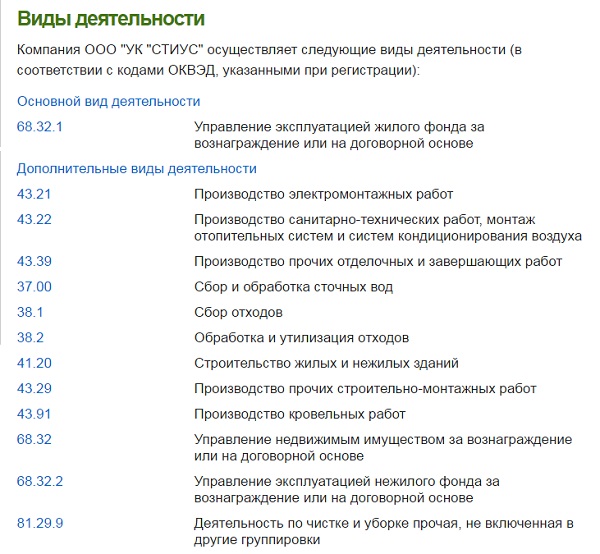Open the 81.29.9 cleaning activity code
The image size is (600, 554).
[40, 523]
